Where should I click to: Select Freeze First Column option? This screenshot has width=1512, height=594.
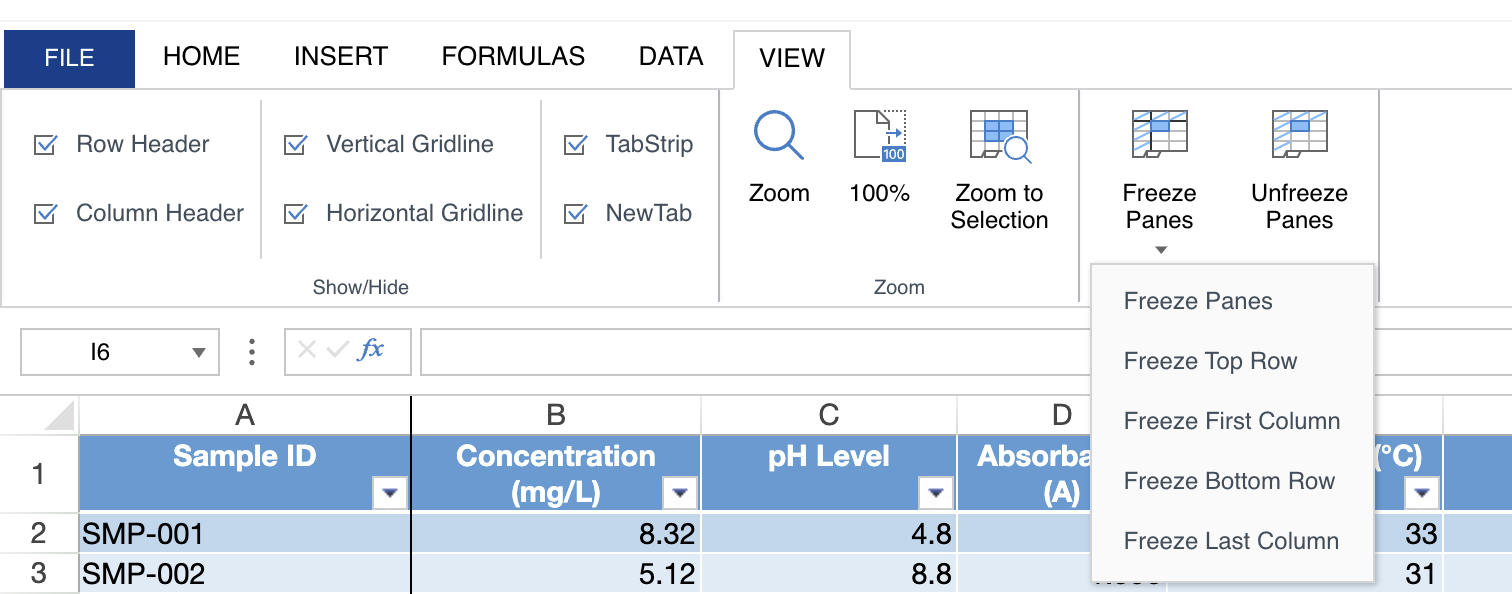coord(1231,421)
